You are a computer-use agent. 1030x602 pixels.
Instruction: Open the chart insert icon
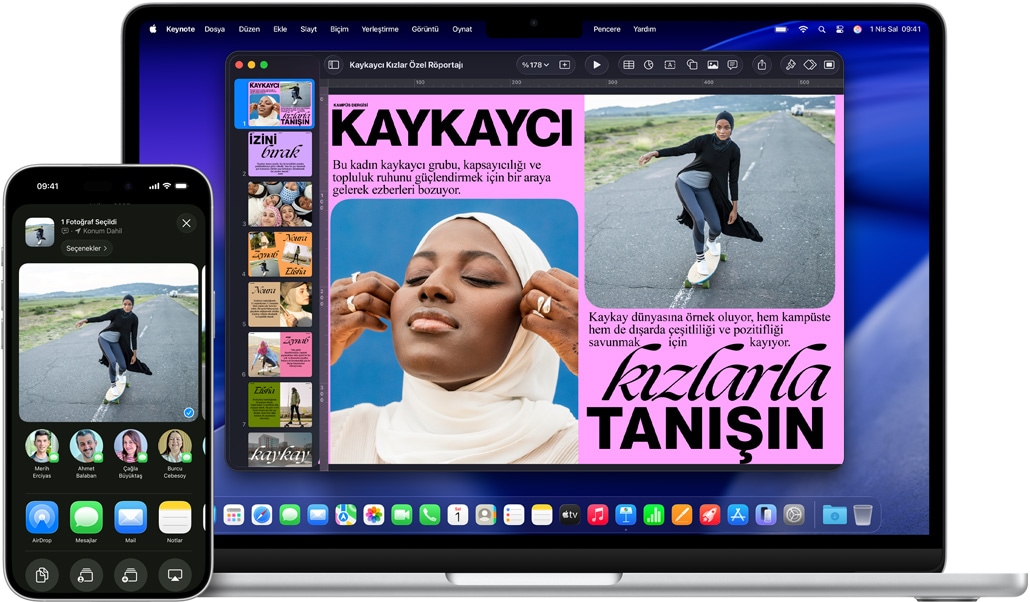tap(647, 64)
